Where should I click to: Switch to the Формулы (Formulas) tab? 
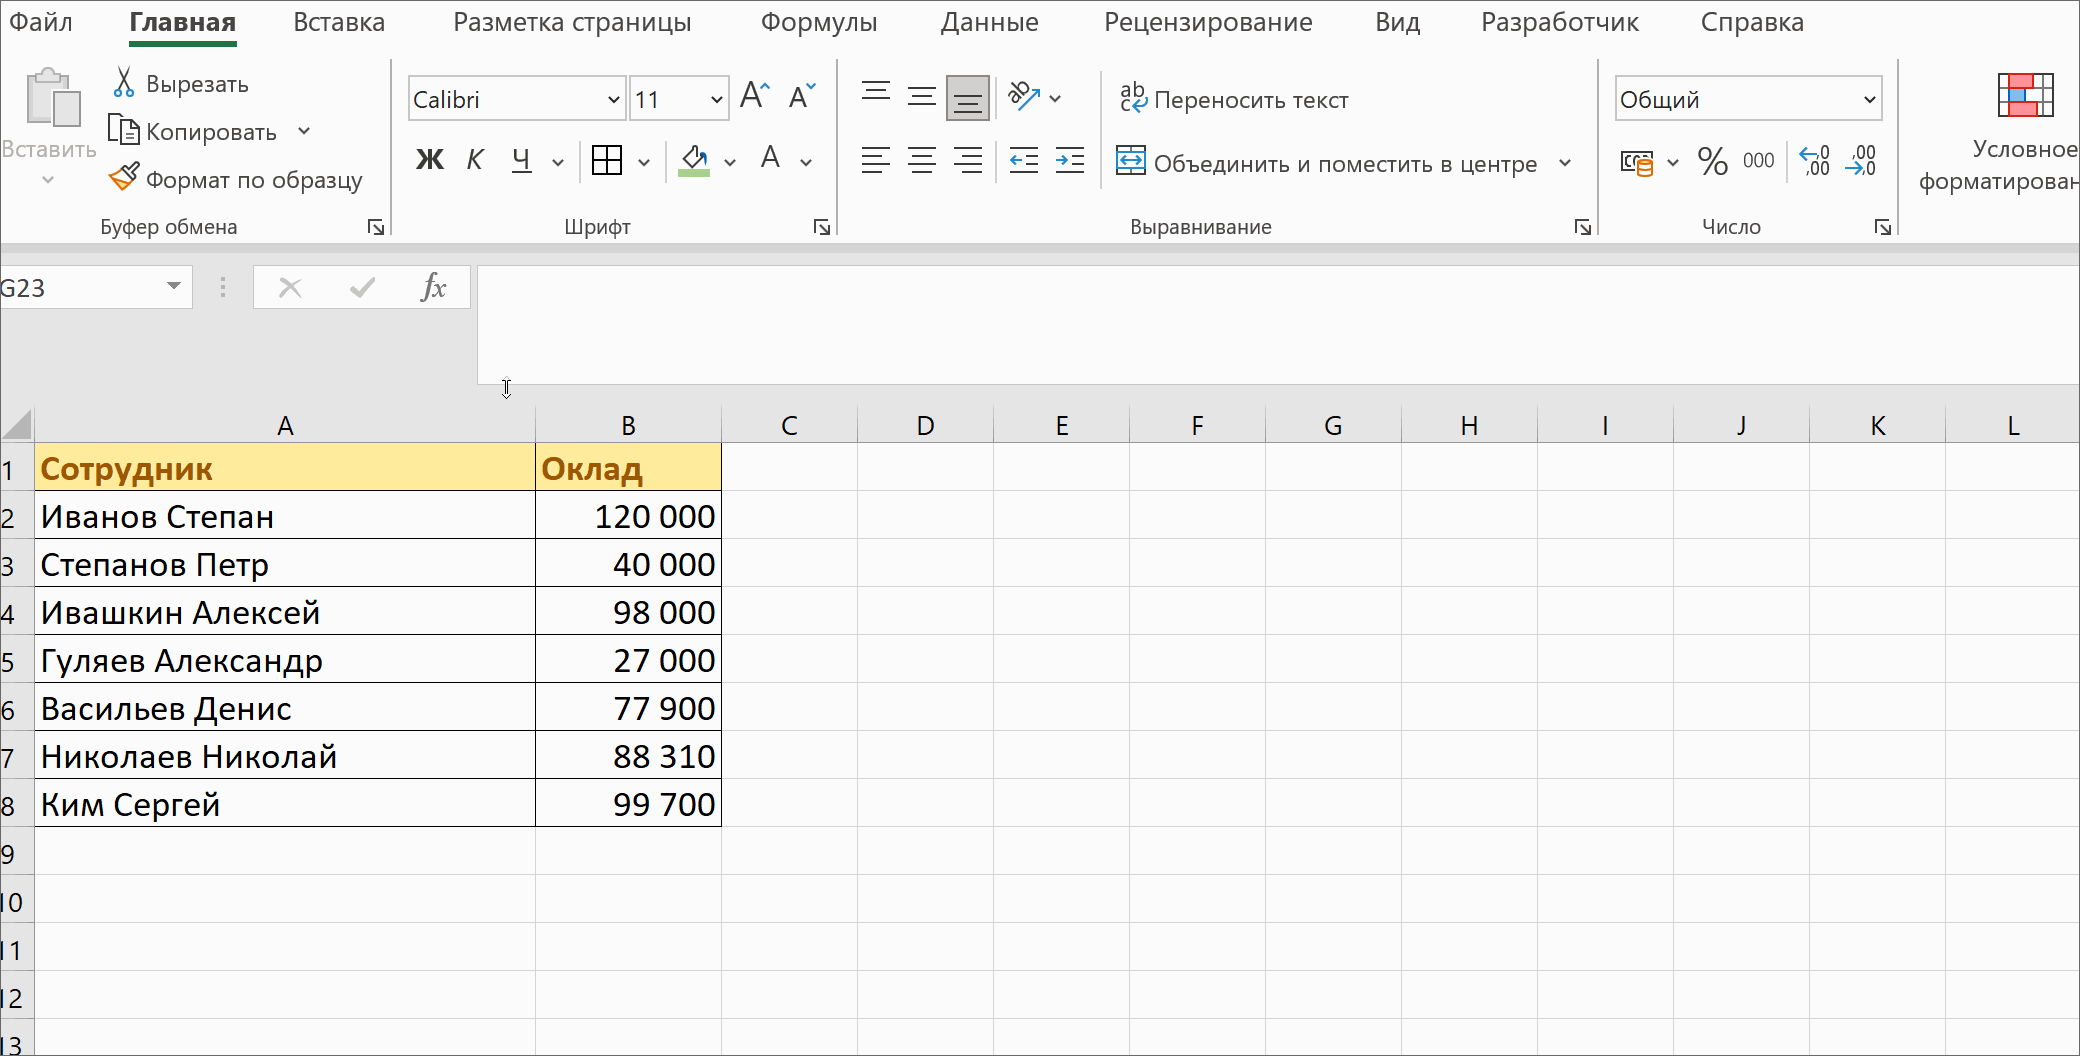tap(819, 22)
